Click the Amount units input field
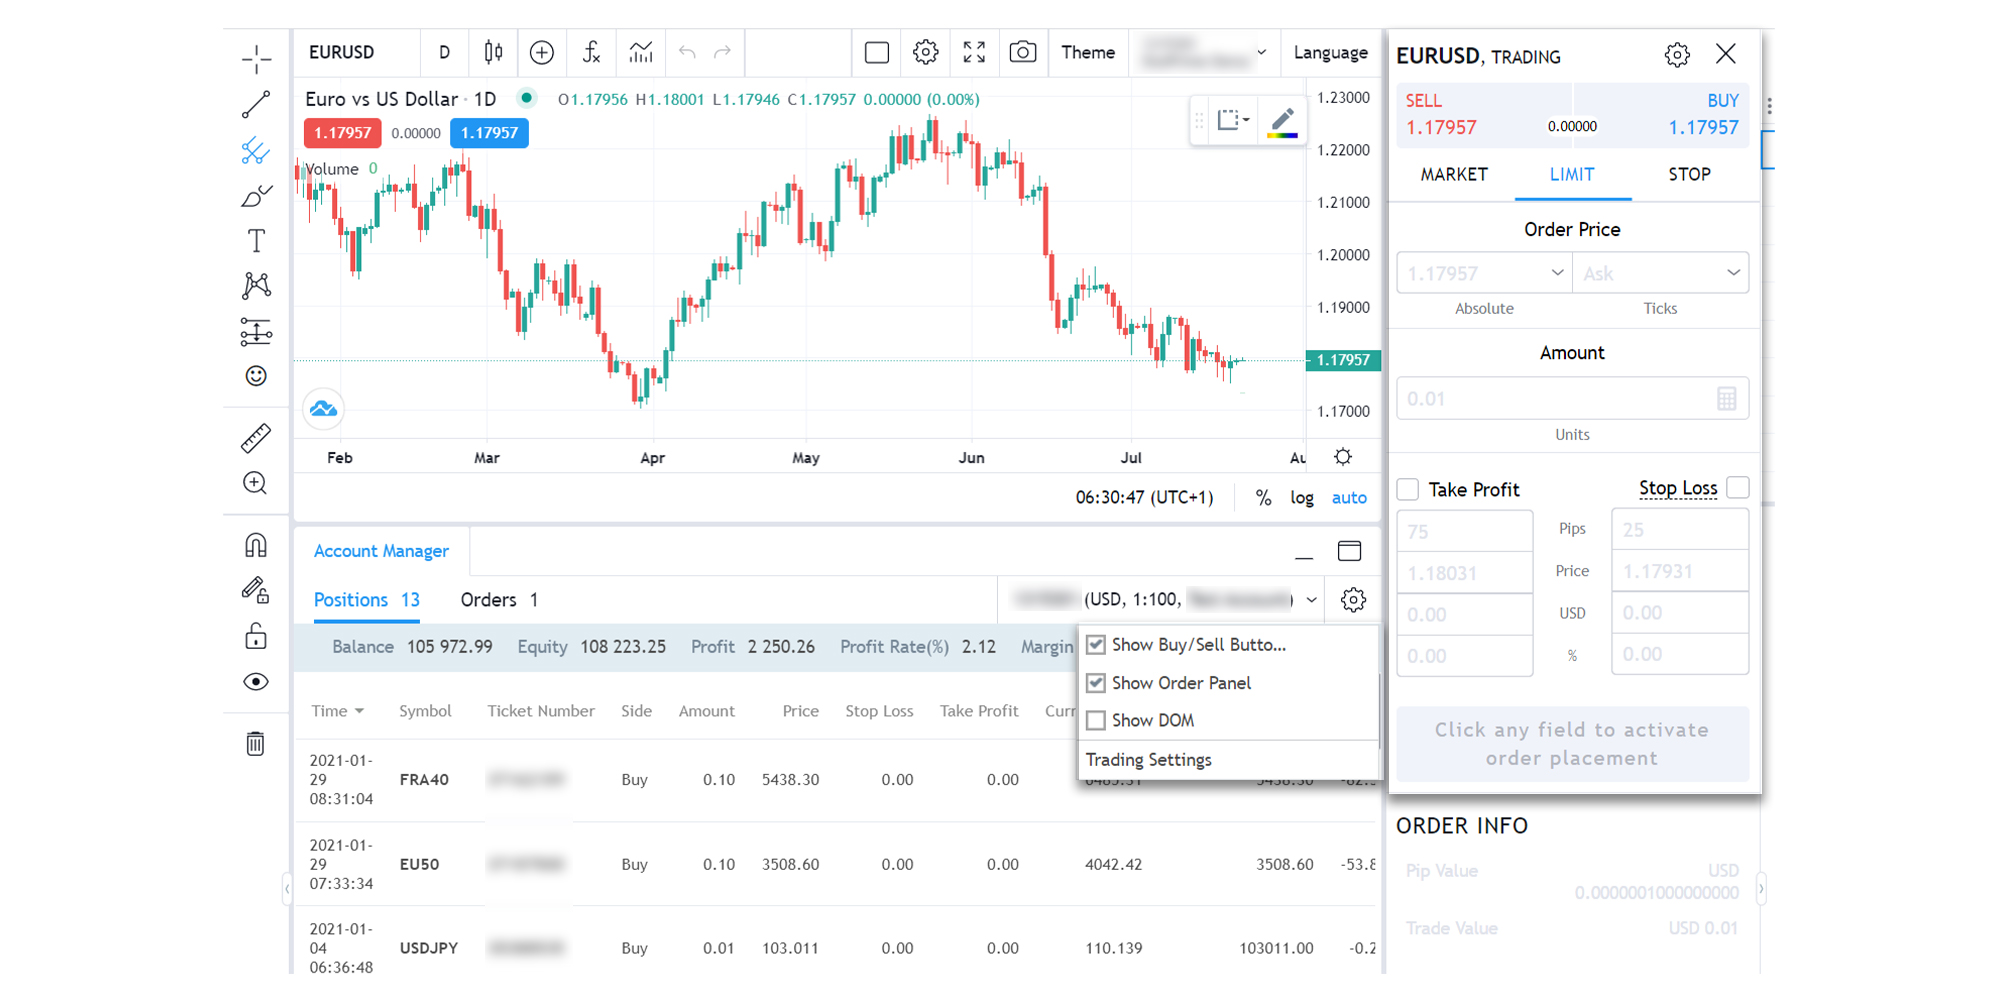 coord(1556,399)
